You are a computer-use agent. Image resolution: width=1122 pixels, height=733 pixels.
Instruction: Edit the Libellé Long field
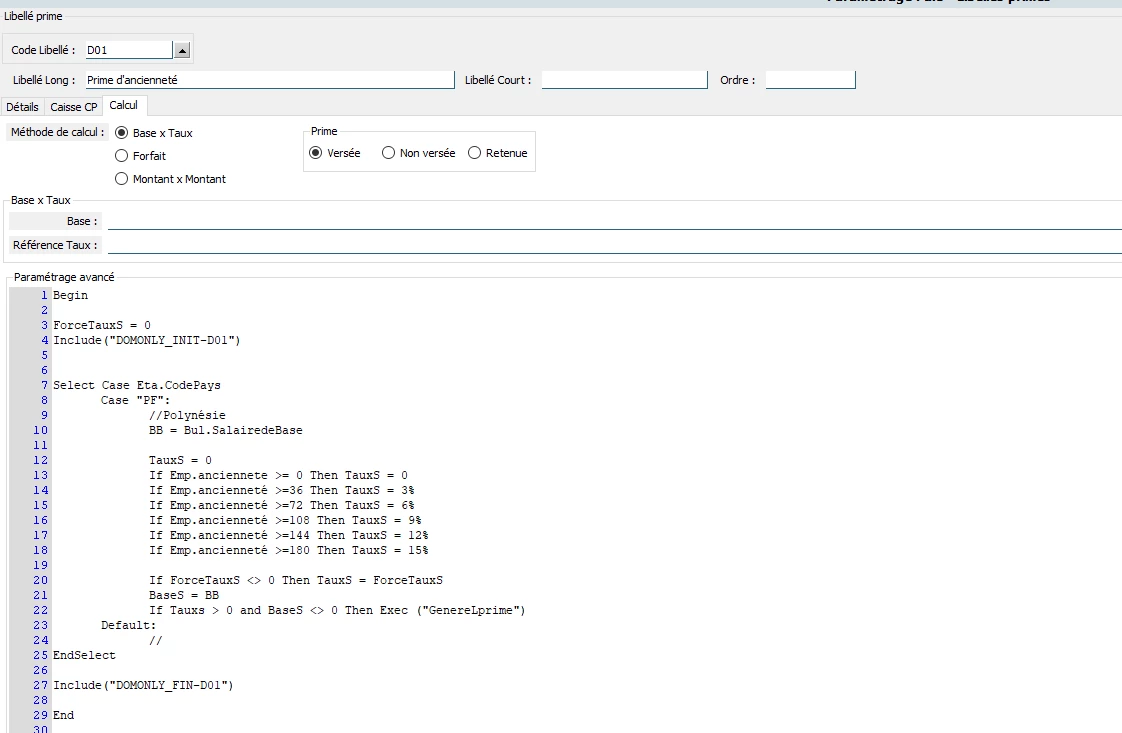(270, 80)
